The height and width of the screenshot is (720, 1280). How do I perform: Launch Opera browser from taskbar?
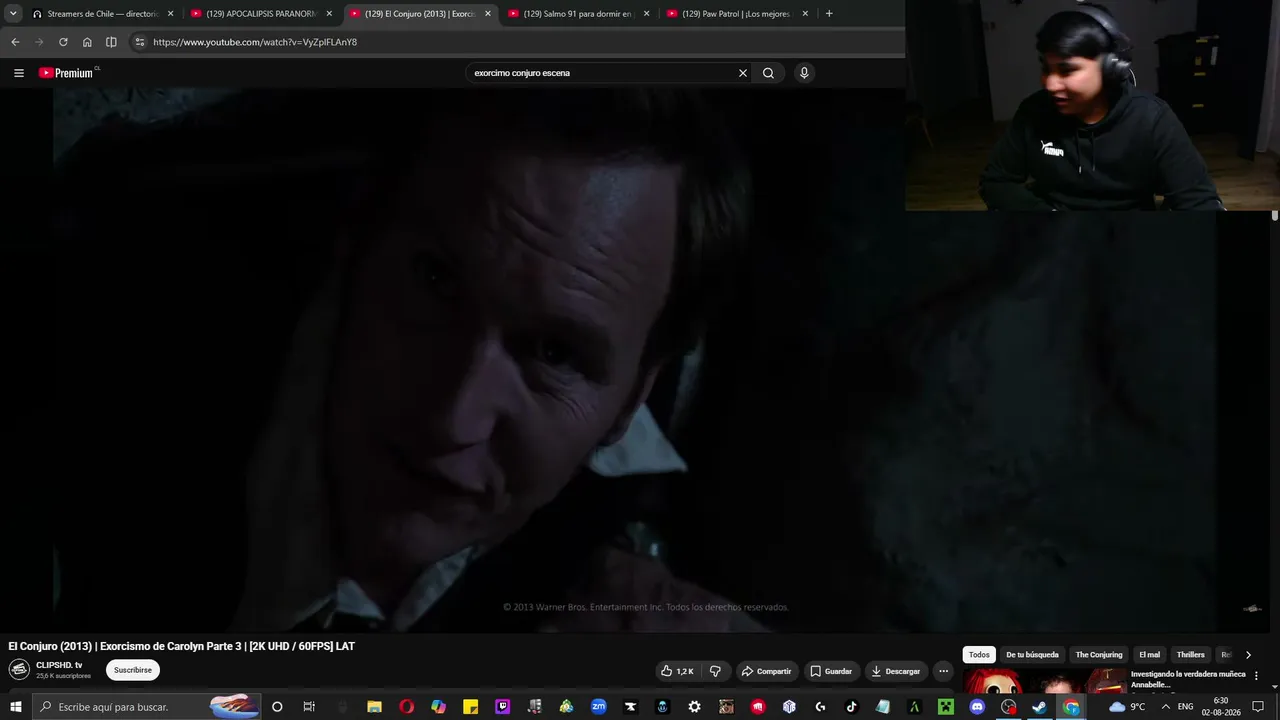point(406,707)
